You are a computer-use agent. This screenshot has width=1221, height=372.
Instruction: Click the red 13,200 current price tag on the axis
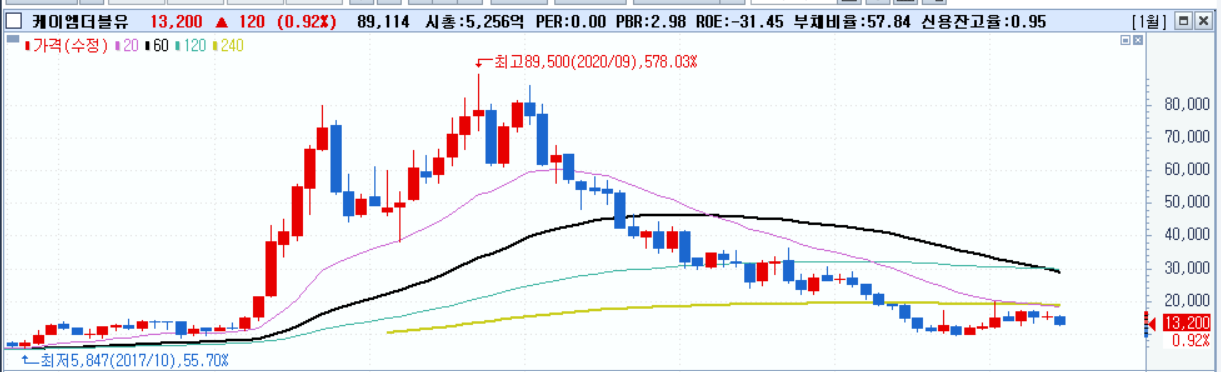point(1187,322)
